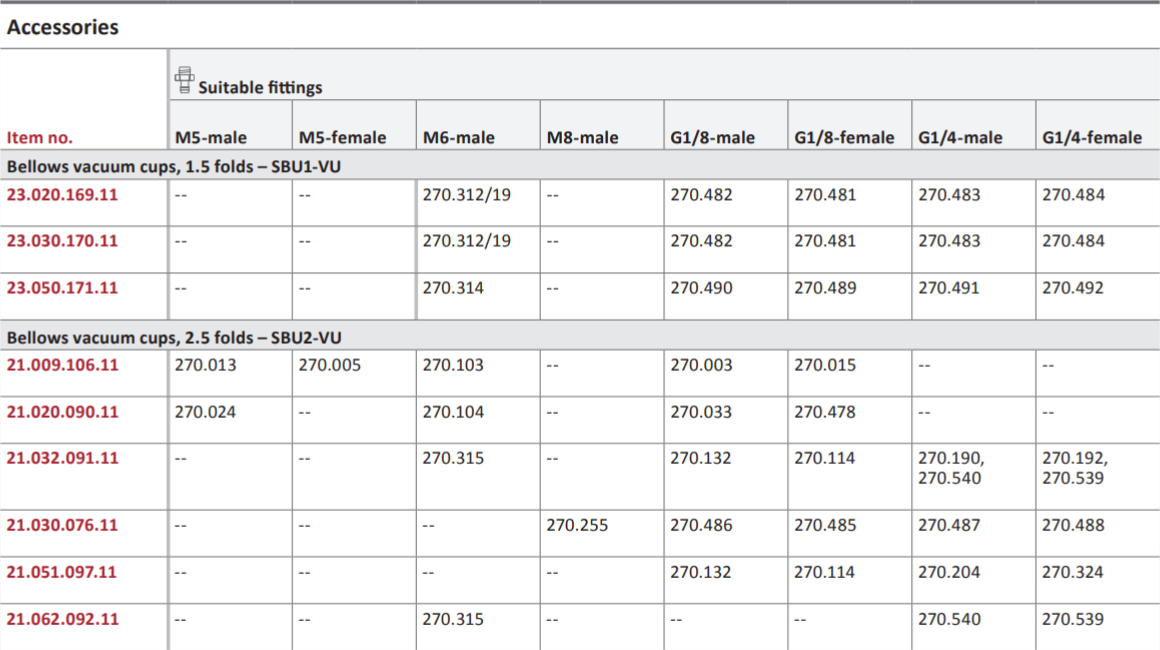Select fitting 270.005 in M5-female column
1160x650 pixels.
coord(330,365)
